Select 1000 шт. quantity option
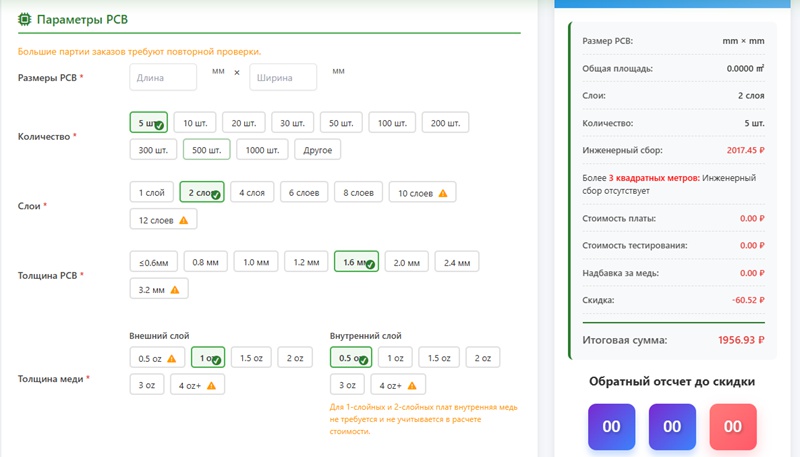 click(x=262, y=150)
